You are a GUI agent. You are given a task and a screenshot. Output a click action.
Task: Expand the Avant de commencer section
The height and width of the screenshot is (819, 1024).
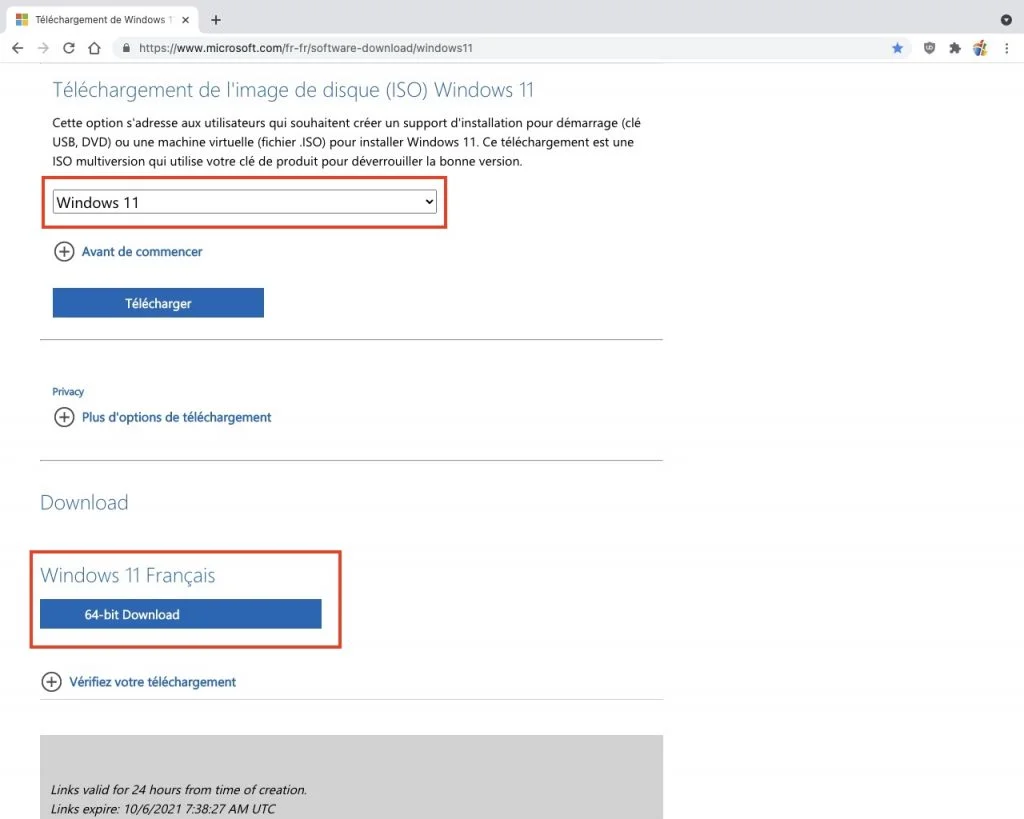[128, 251]
